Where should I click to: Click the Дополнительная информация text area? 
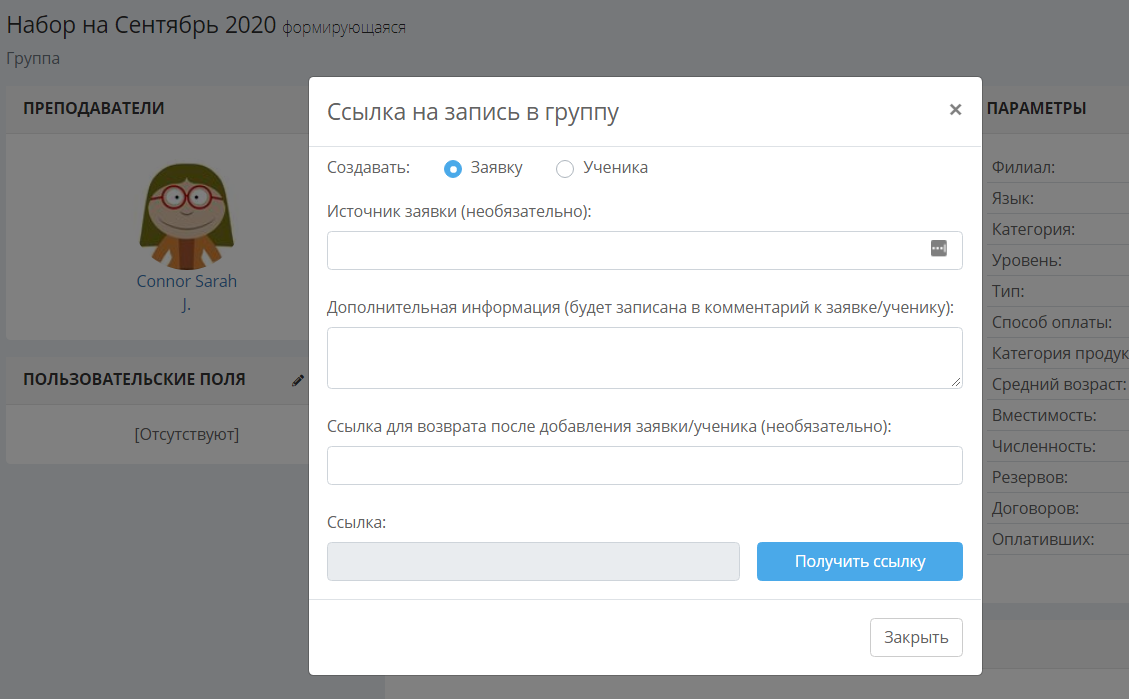tap(644, 358)
